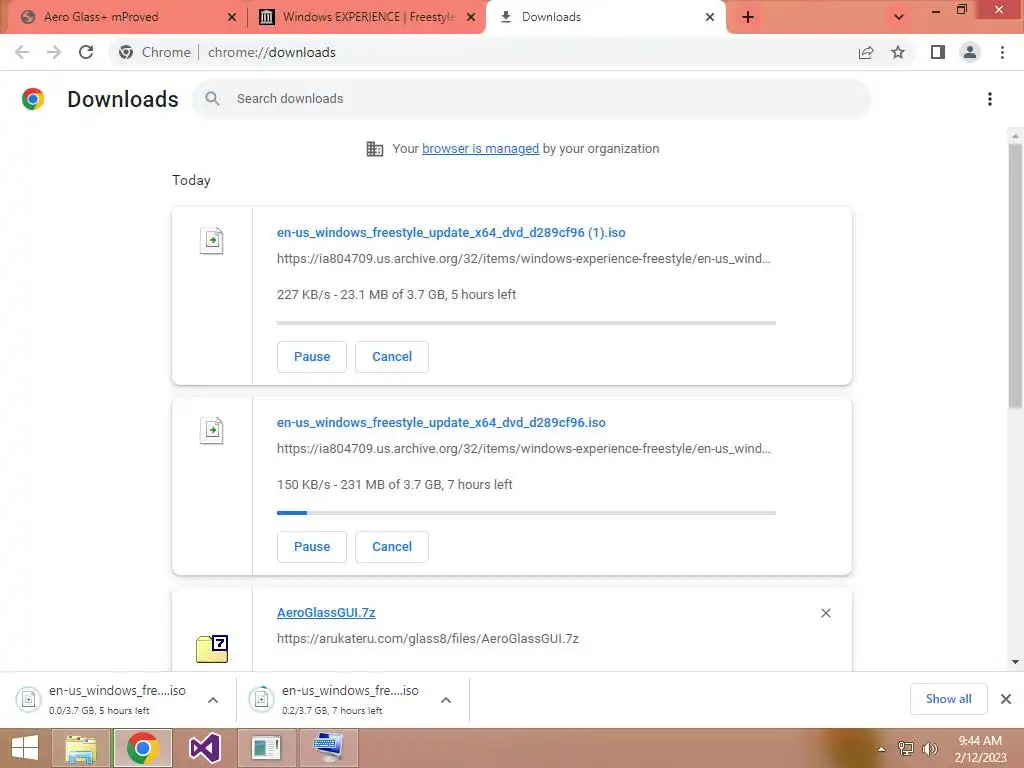
Task: Close the Aero Glass+ mProved tab
Action: pyautogui.click(x=232, y=17)
